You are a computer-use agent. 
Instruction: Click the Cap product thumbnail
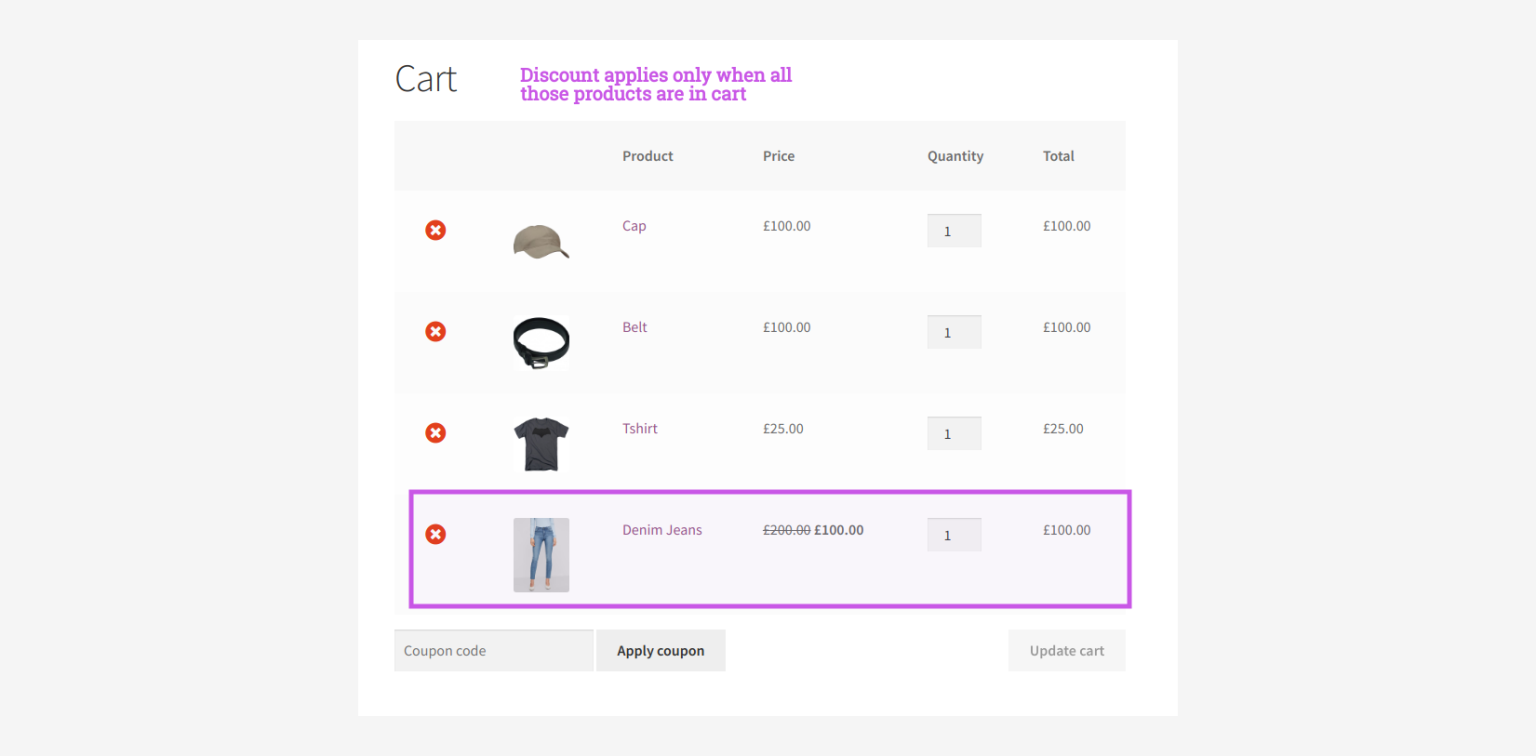pos(541,242)
